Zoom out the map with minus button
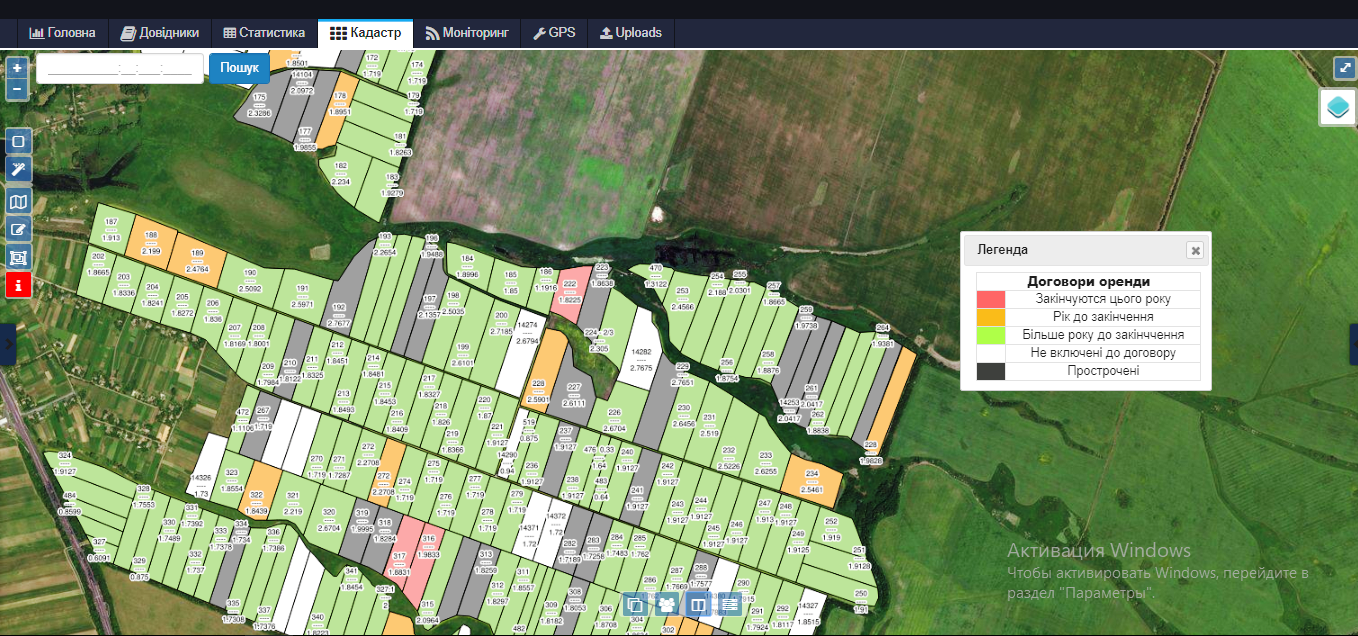 click(x=17, y=89)
